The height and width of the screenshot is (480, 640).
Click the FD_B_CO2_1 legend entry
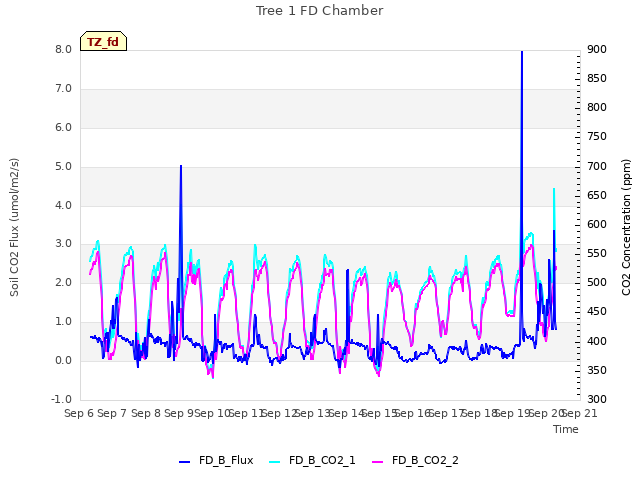coord(312,461)
